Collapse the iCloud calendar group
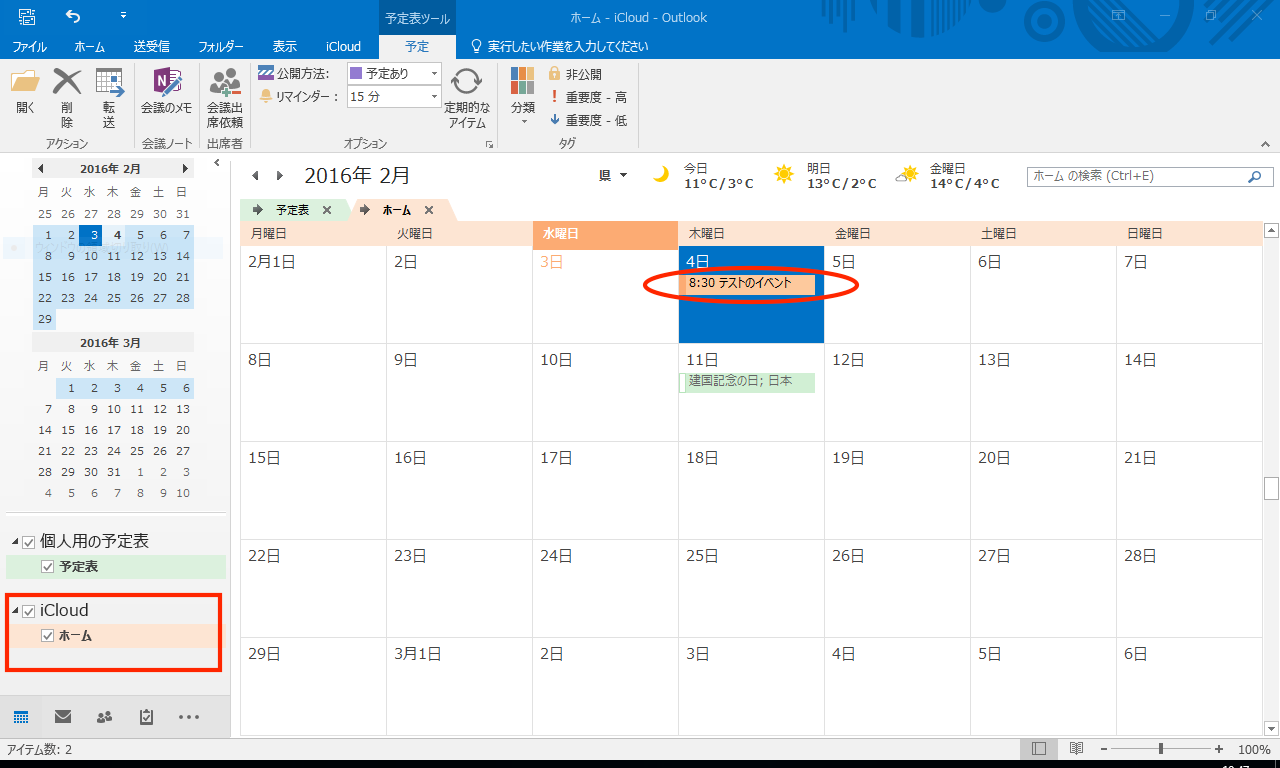The width and height of the screenshot is (1280, 768). [15, 611]
